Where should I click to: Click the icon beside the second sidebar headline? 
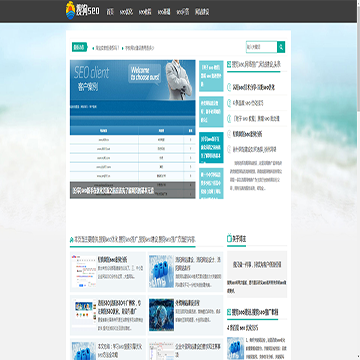(229, 103)
